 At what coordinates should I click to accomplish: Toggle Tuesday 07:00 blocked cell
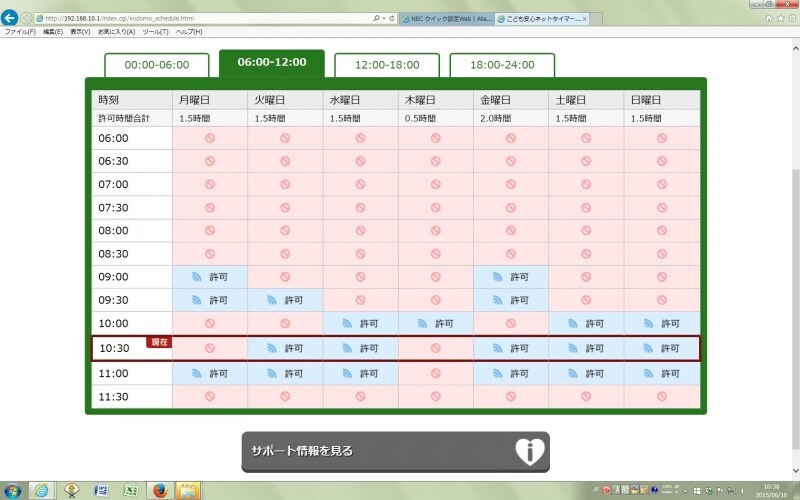(x=285, y=184)
